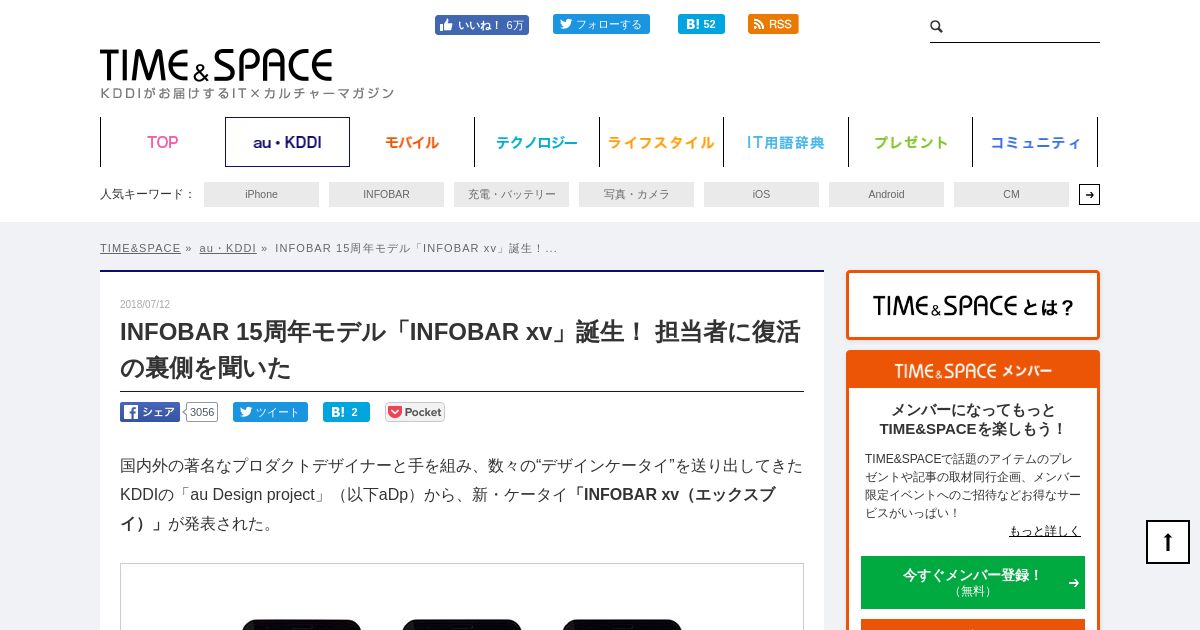Click the INFOBAR xv phones image

tap(462, 597)
